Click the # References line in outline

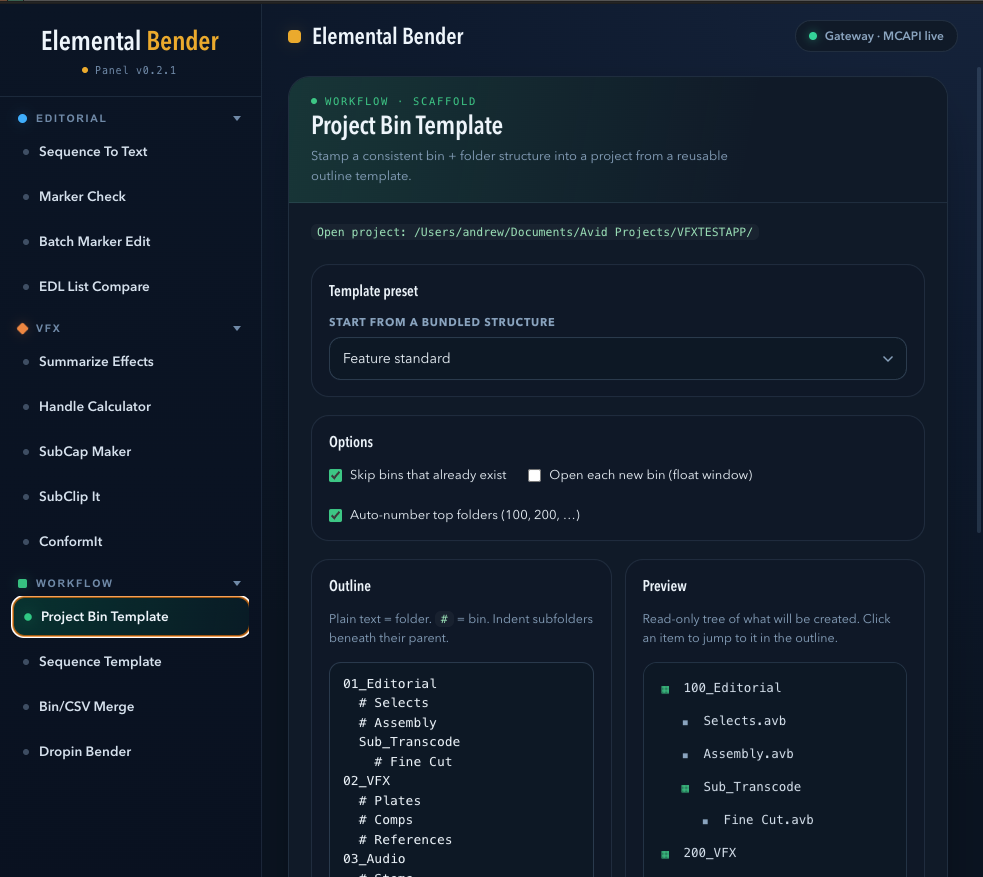coord(405,840)
